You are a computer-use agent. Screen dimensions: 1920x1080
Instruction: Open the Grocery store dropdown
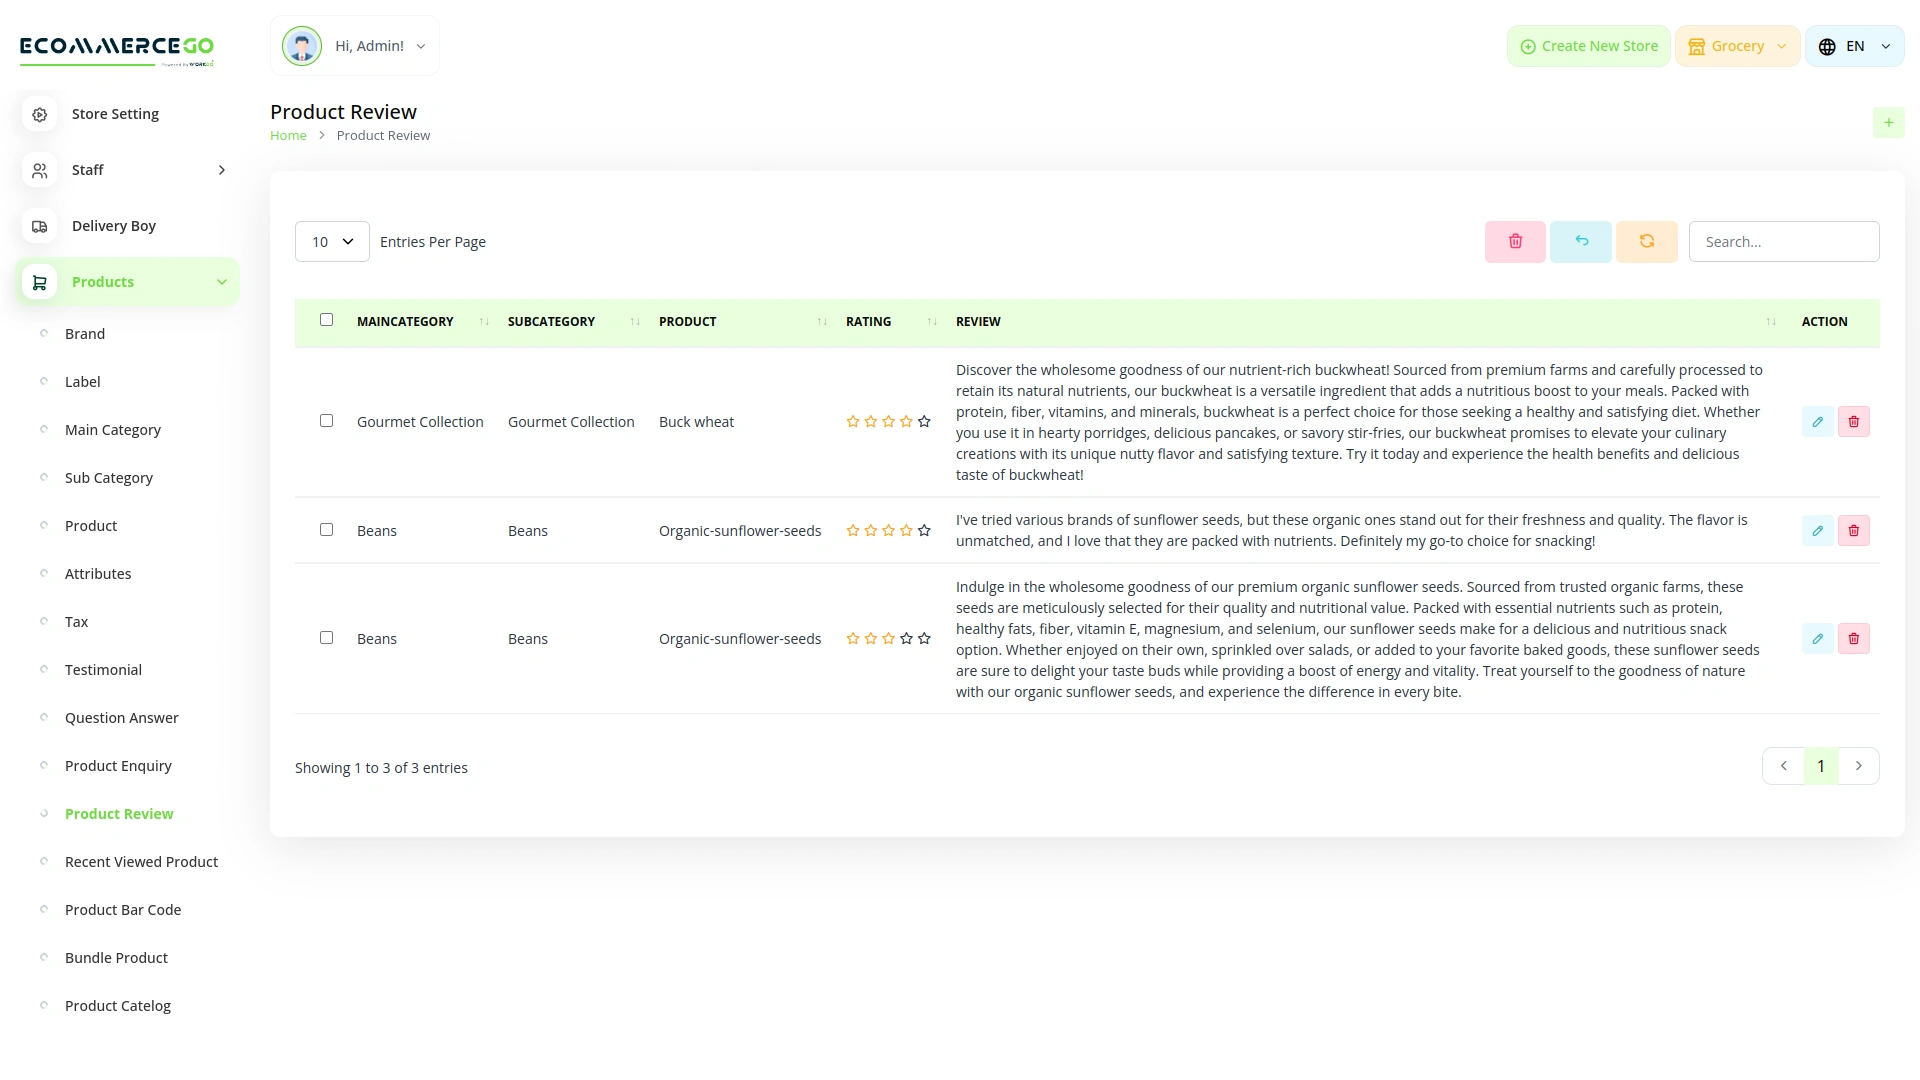pos(1737,46)
